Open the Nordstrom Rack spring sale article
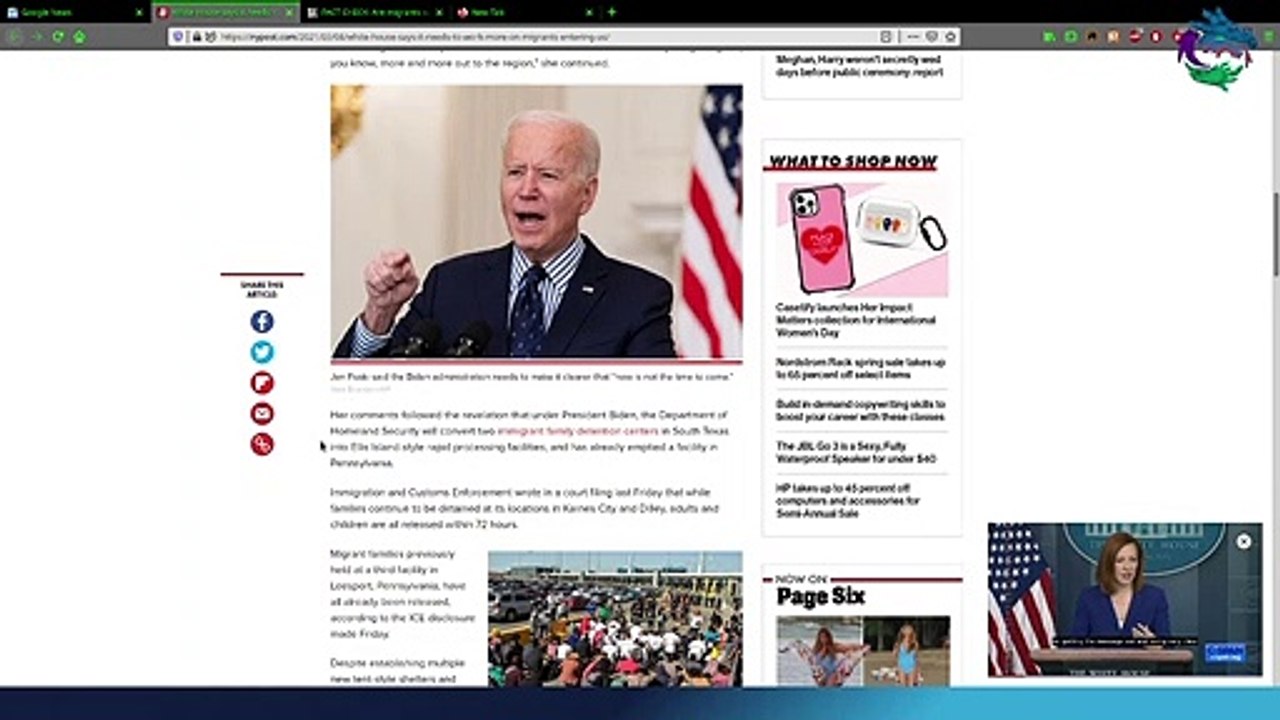The image size is (1280, 720). pyautogui.click(x=860, y=368)
